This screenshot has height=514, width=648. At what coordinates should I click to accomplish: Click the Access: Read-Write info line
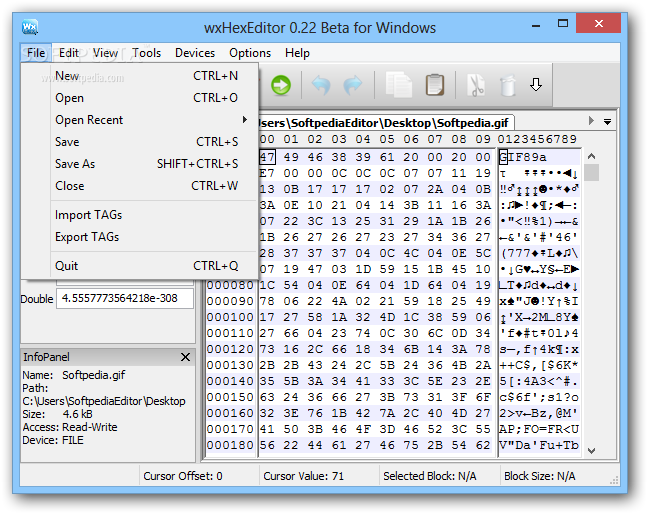[70, 427]
